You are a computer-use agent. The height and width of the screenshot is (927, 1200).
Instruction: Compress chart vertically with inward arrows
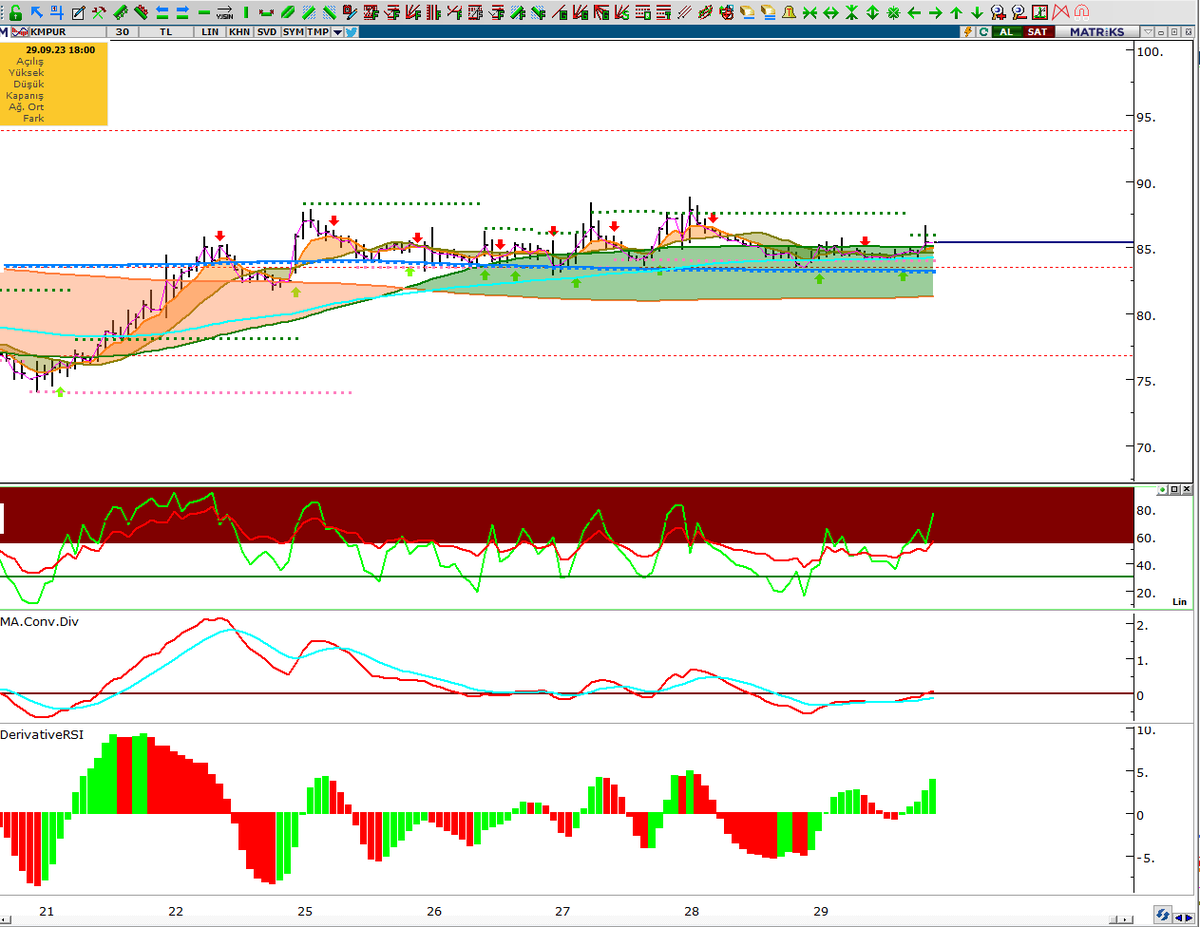[851, 13]
